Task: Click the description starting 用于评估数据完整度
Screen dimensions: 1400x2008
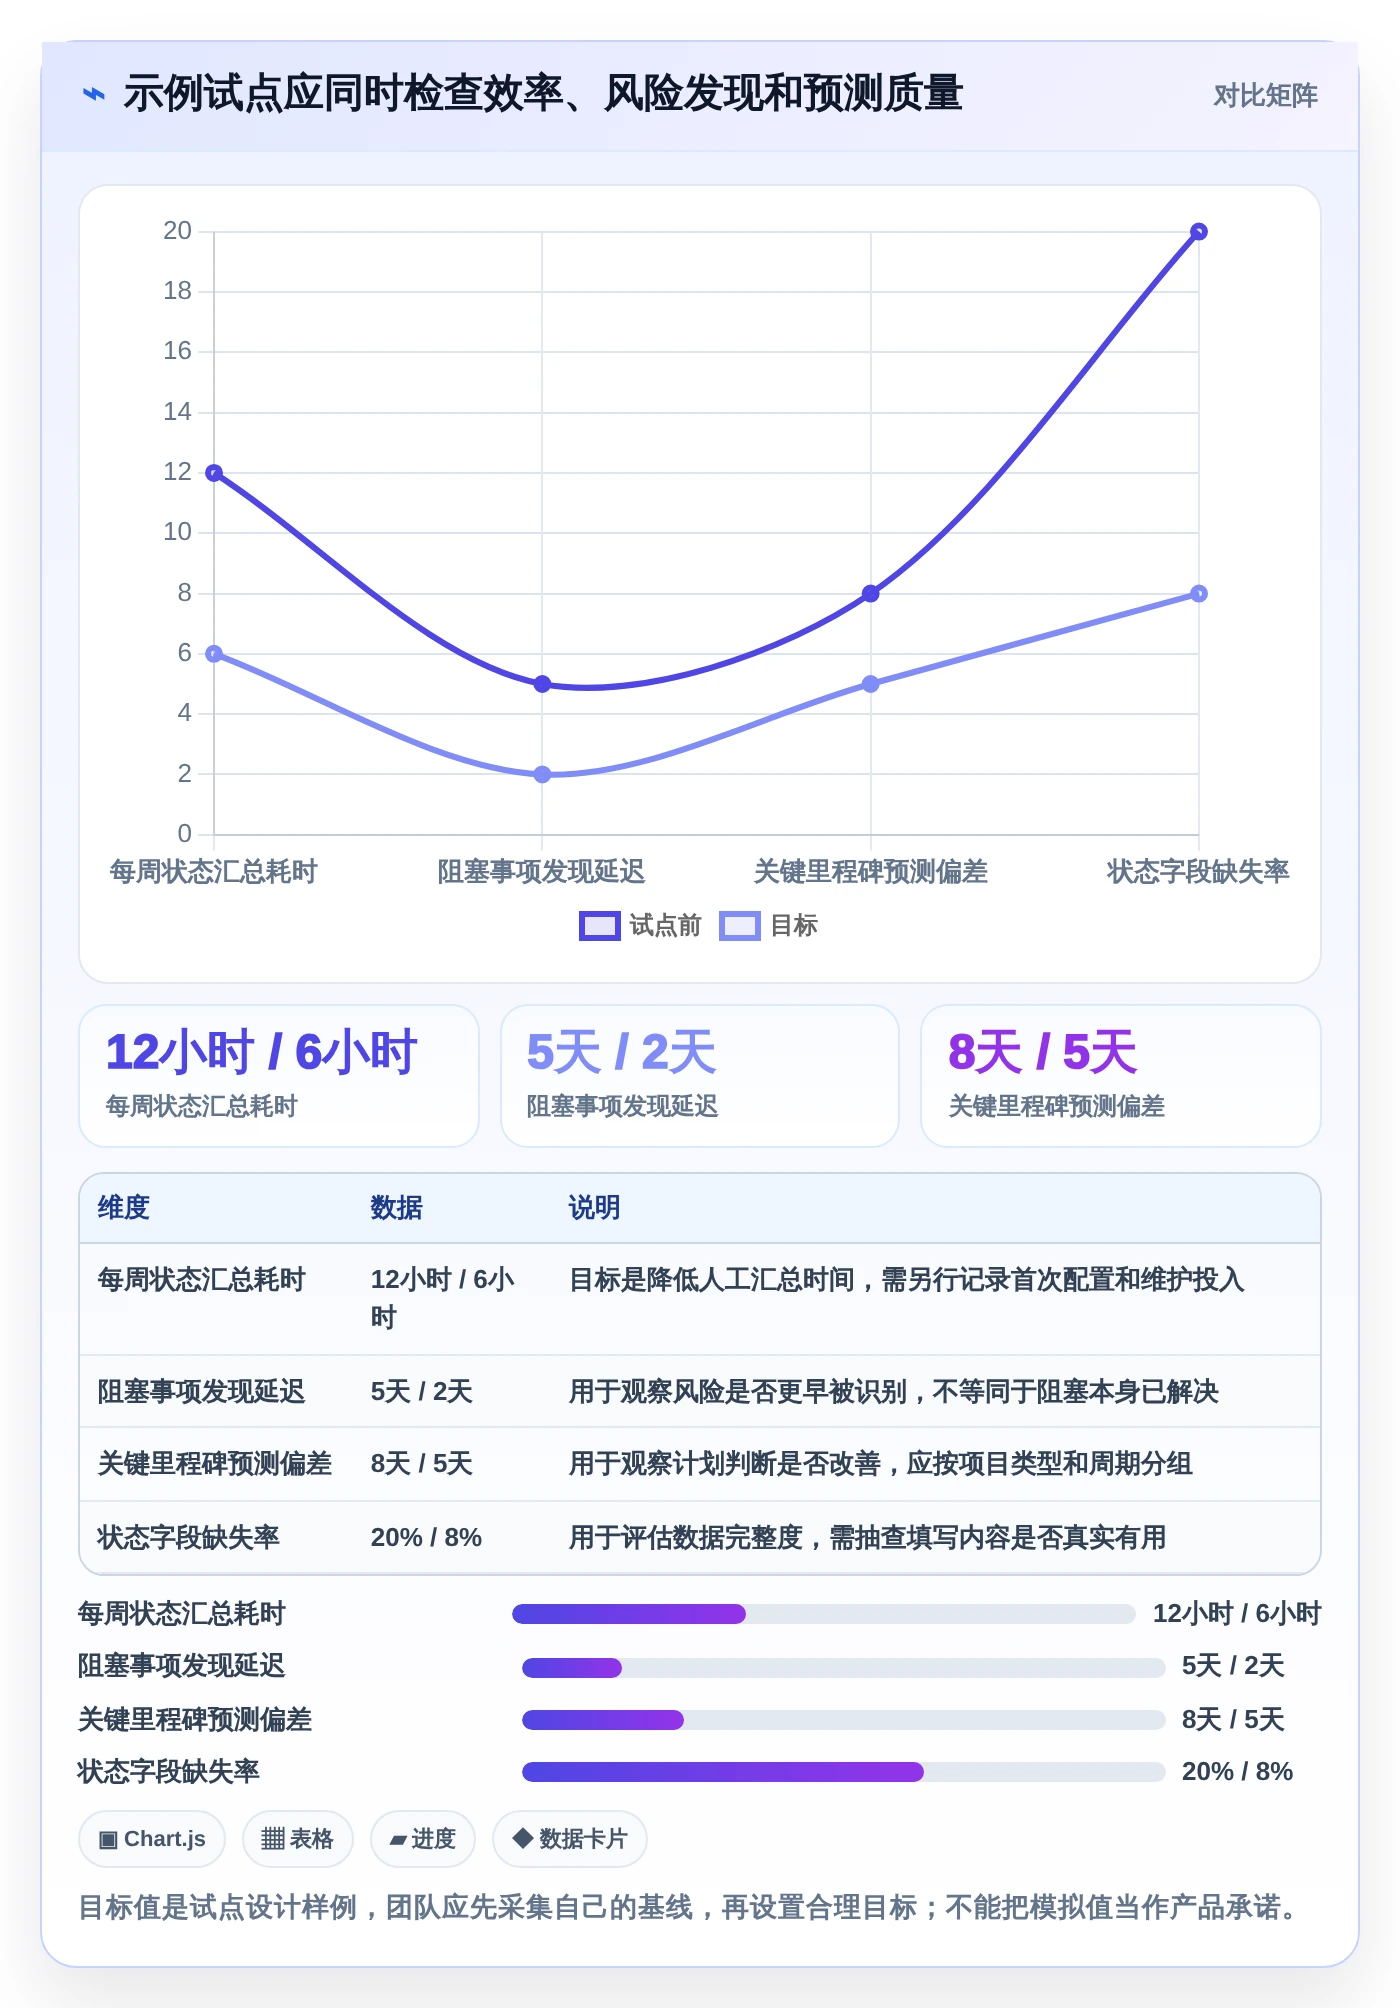Action: [867, 1538]
